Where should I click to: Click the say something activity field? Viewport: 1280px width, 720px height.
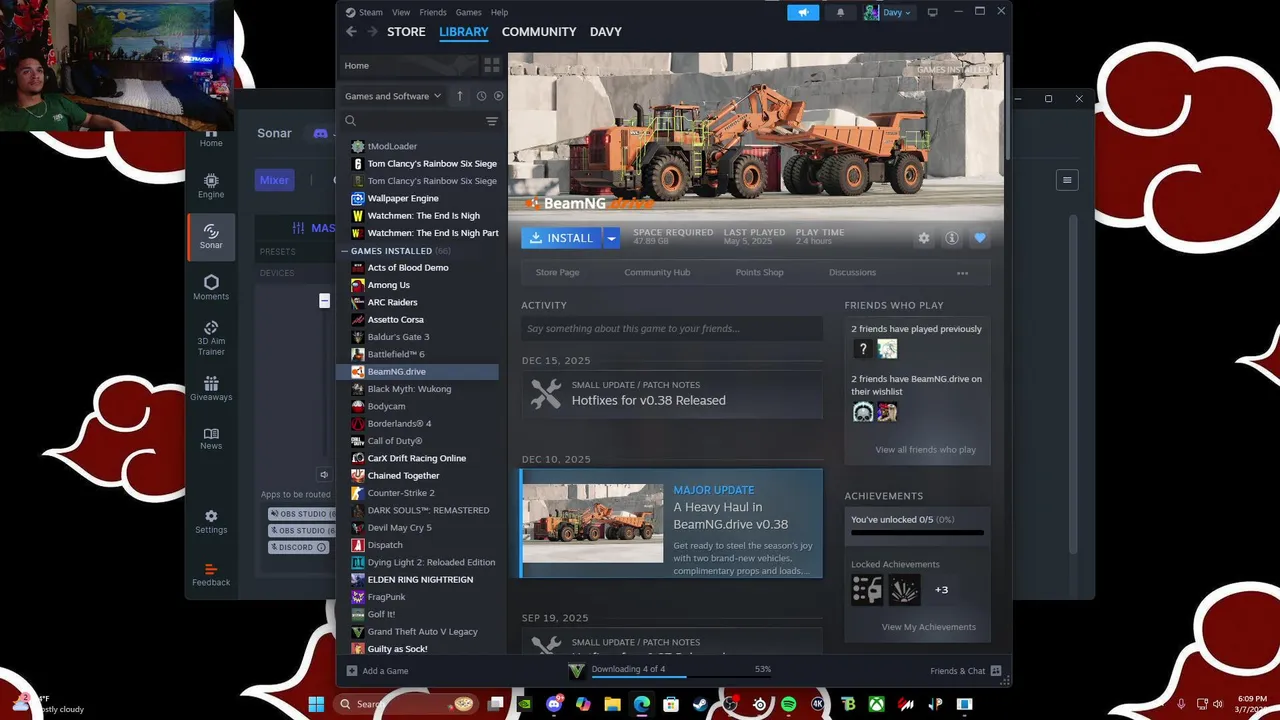coord(672,328)
